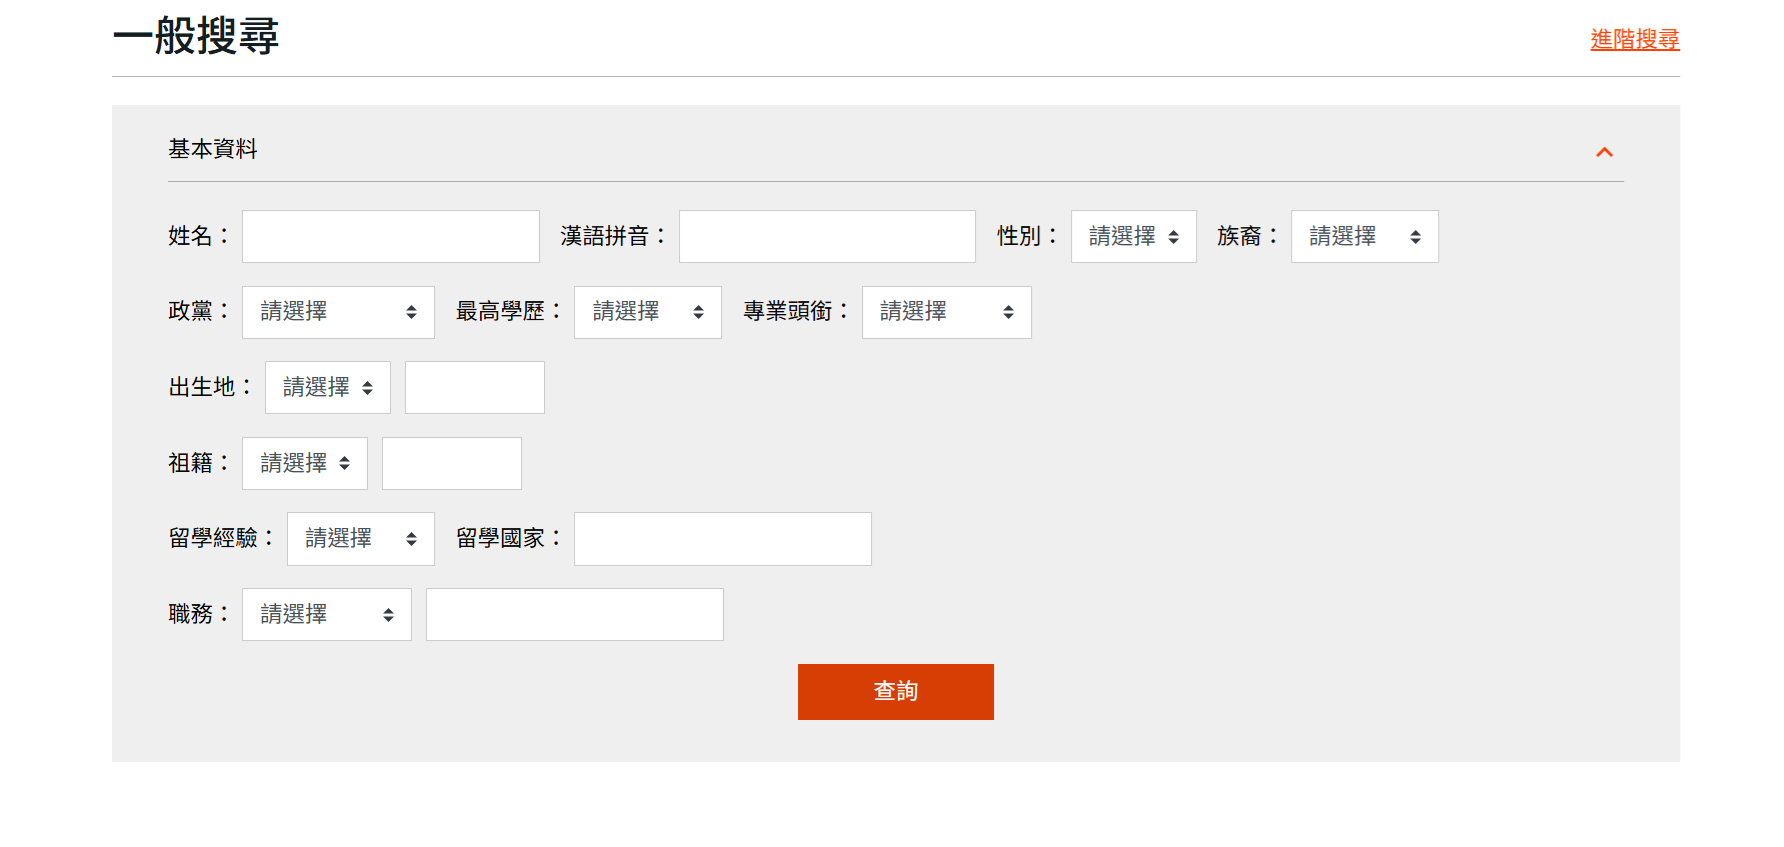Image resolution: width=1784 pixels, height=847 pixels.
Task: Open the 專業頭銜 professional title dropdown
Action: pos(946,312)
